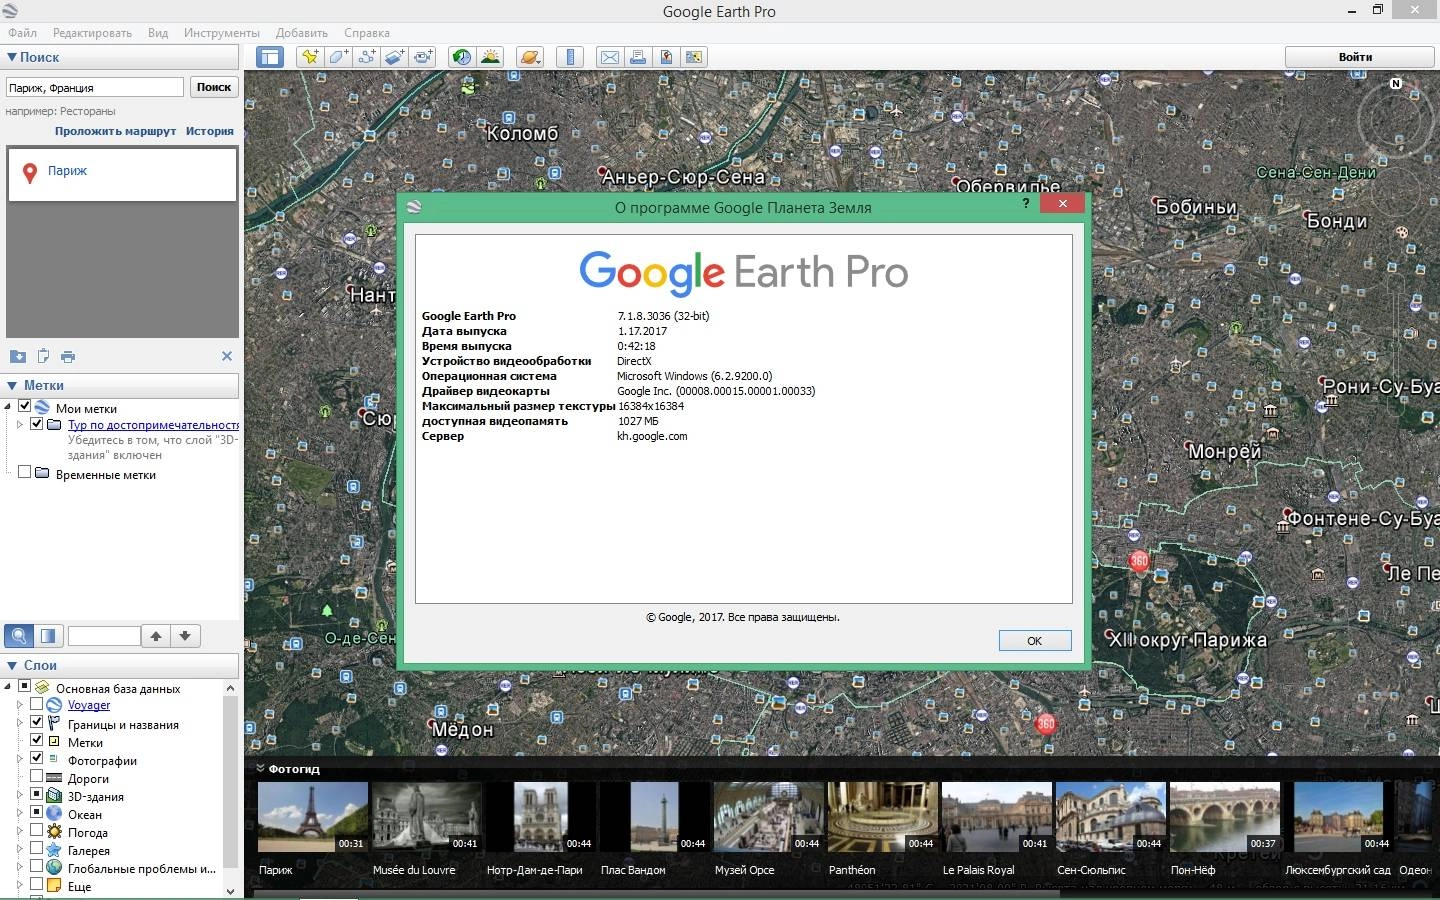Viewport: 1440px width, 900px height.
Task: Click the Print toolbar icon
Action: coord(637,57)
